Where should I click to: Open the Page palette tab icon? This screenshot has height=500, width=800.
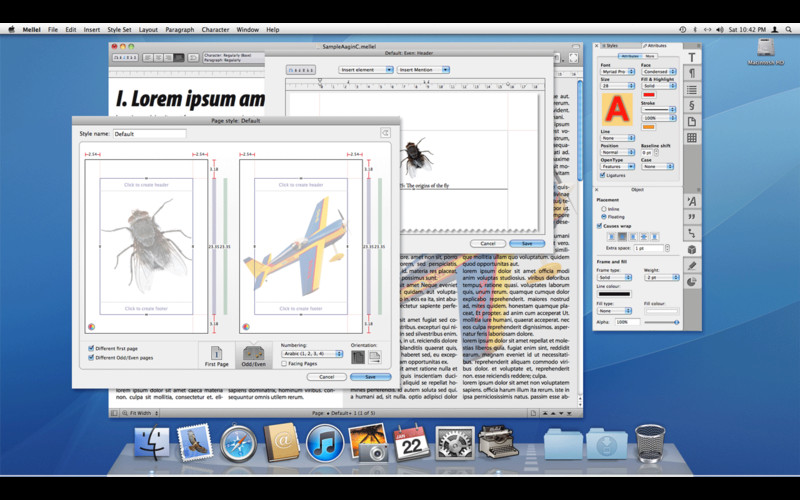pyautogui.click(x=691, y=121)
